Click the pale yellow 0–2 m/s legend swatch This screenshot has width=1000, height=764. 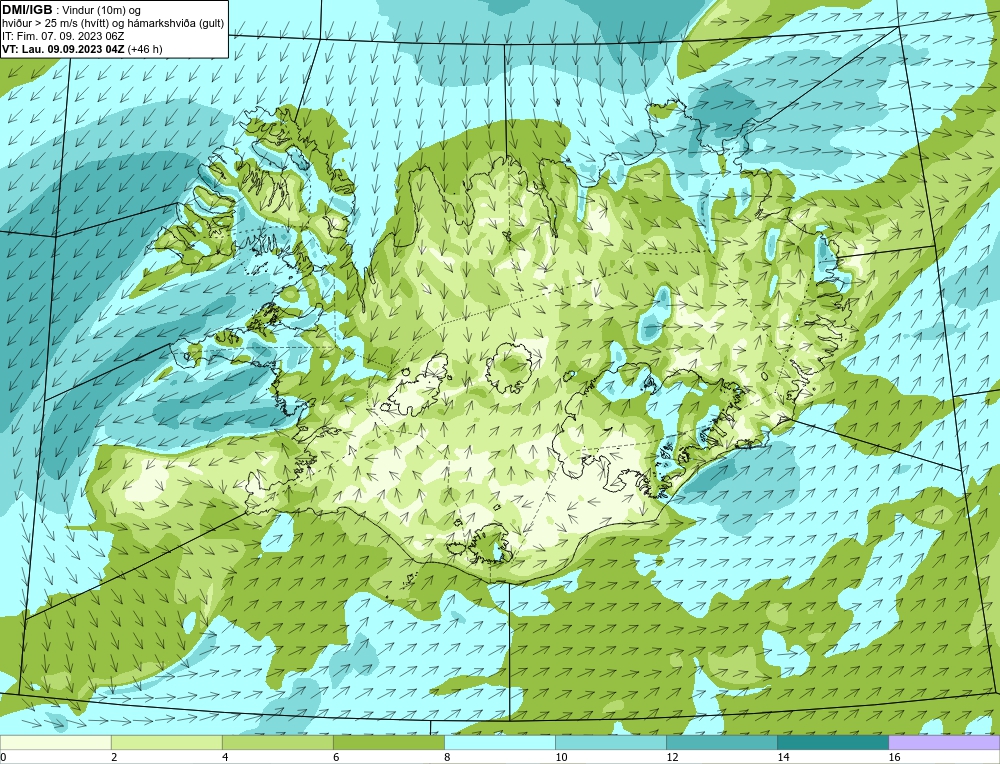pos(55,743)
